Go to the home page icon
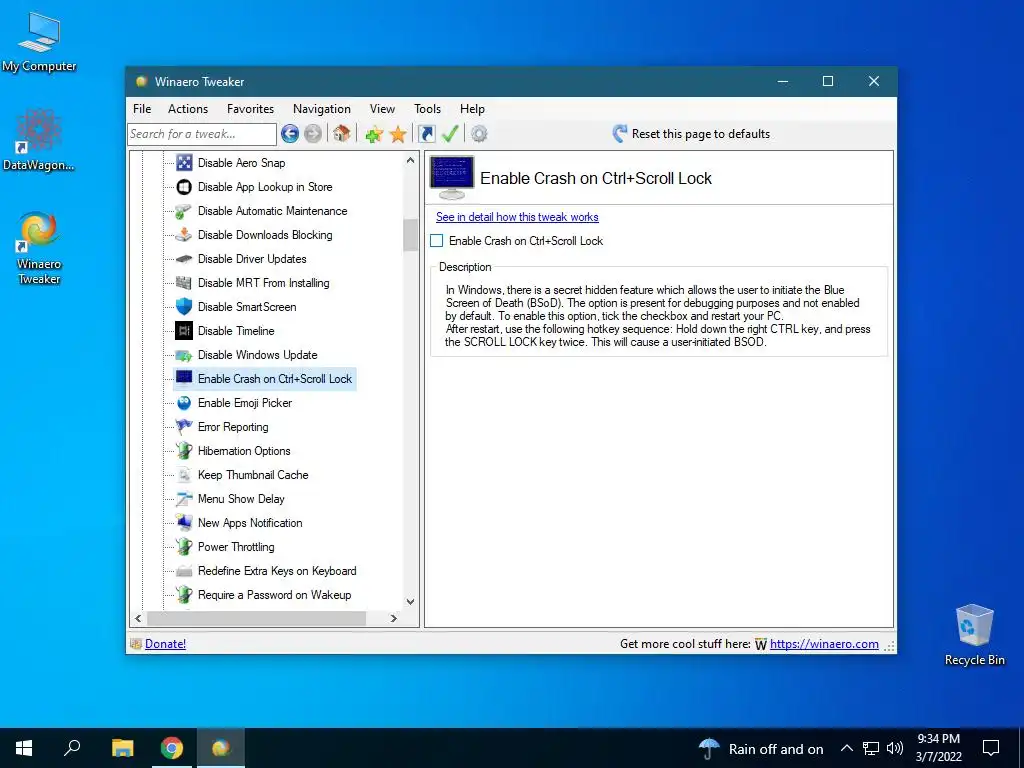This screenshot has width=1024, height=768. [x=341, y=134]
